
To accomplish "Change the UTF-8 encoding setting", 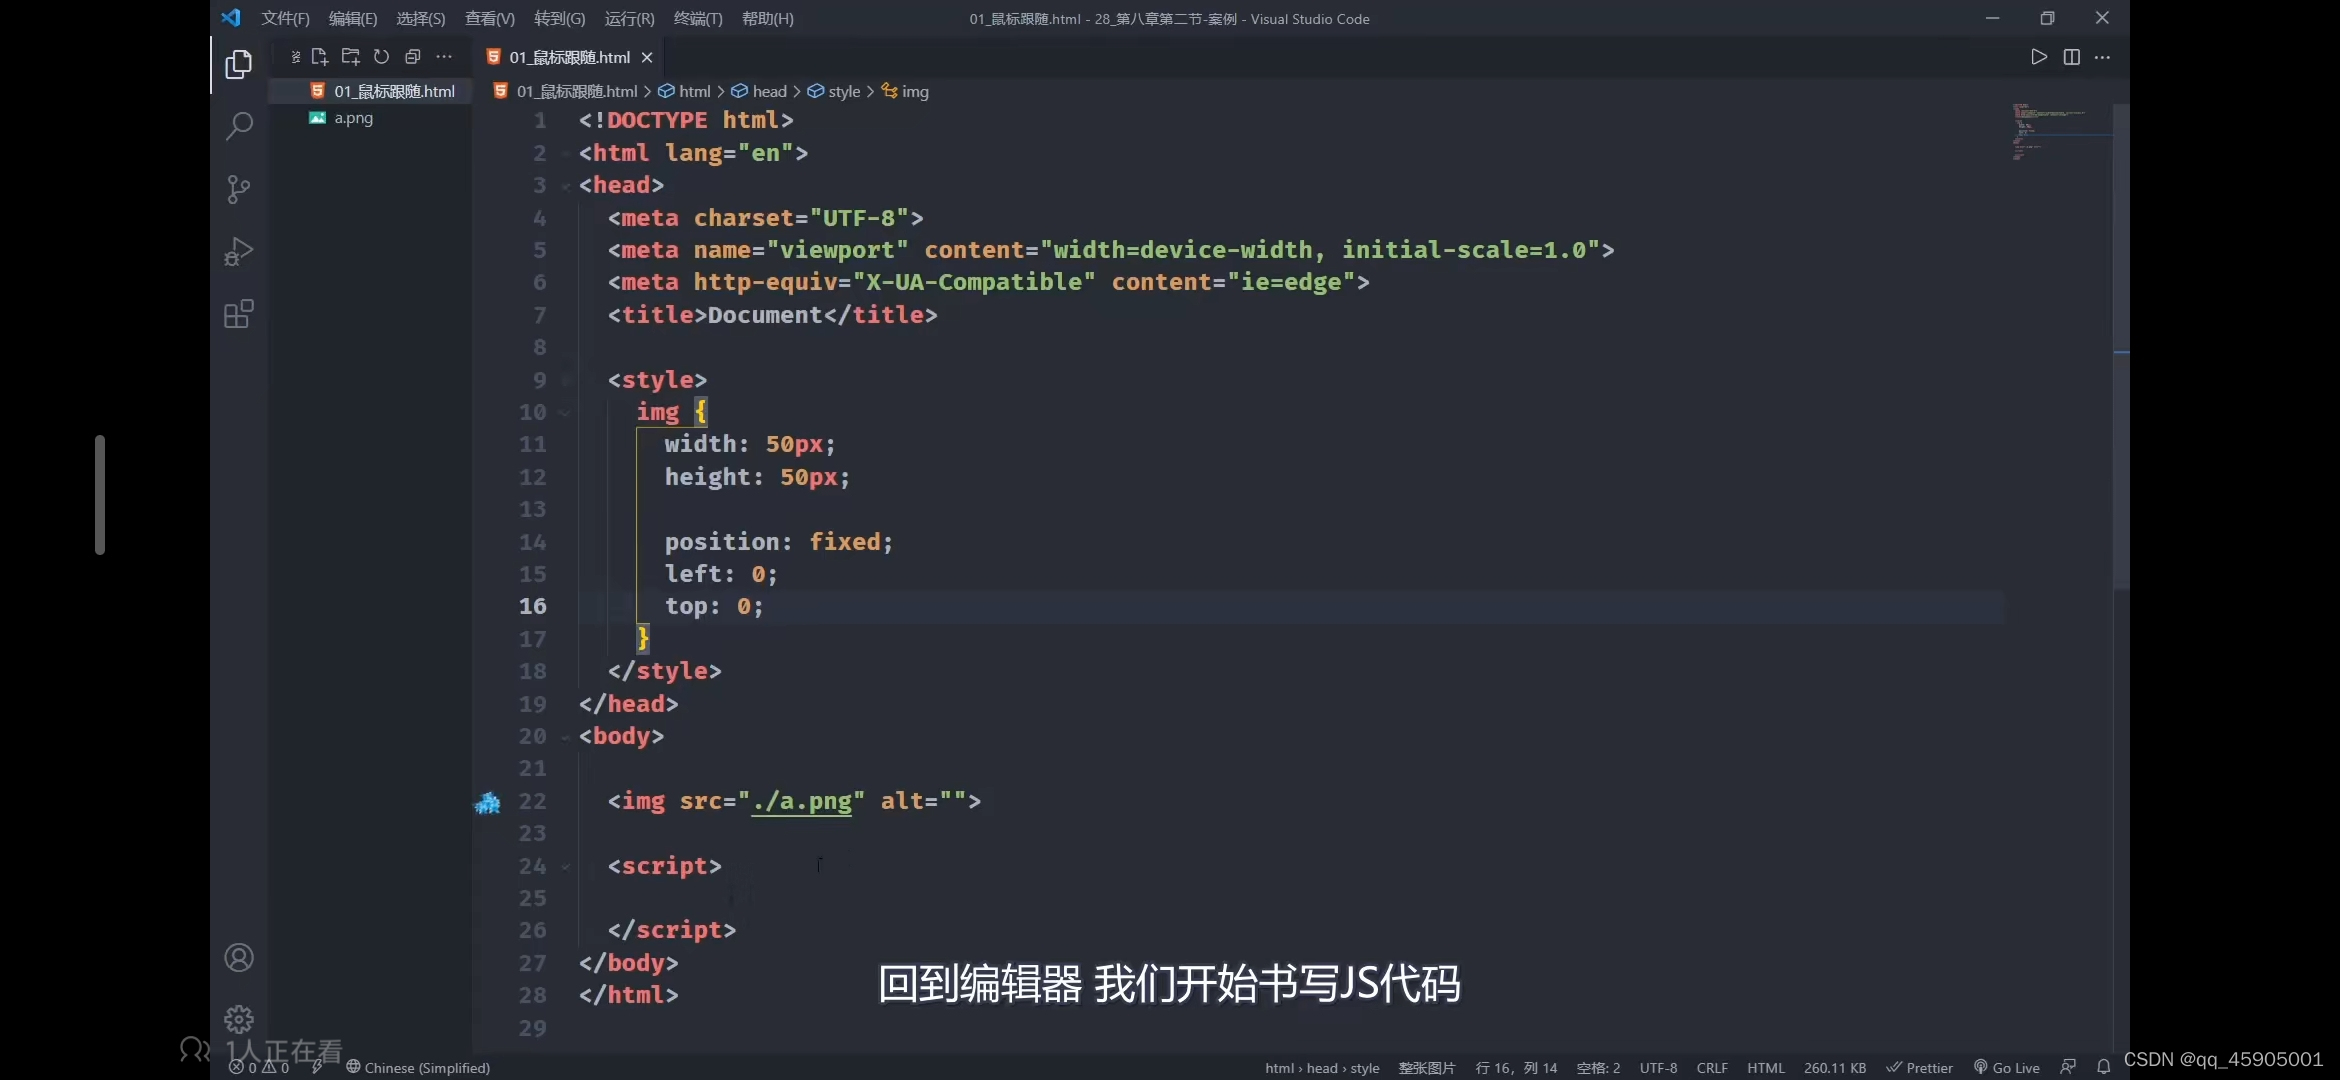I will click(x=1658, y=1067).
